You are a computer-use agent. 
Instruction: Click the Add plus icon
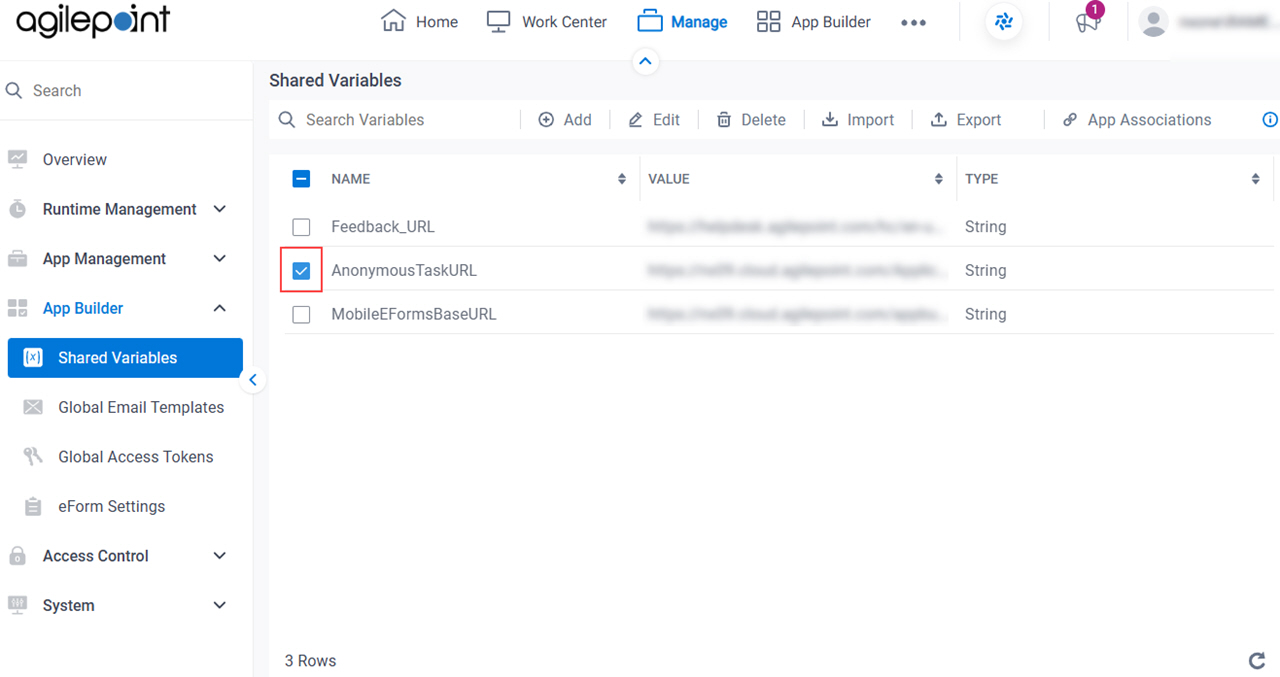click(546, 120)
